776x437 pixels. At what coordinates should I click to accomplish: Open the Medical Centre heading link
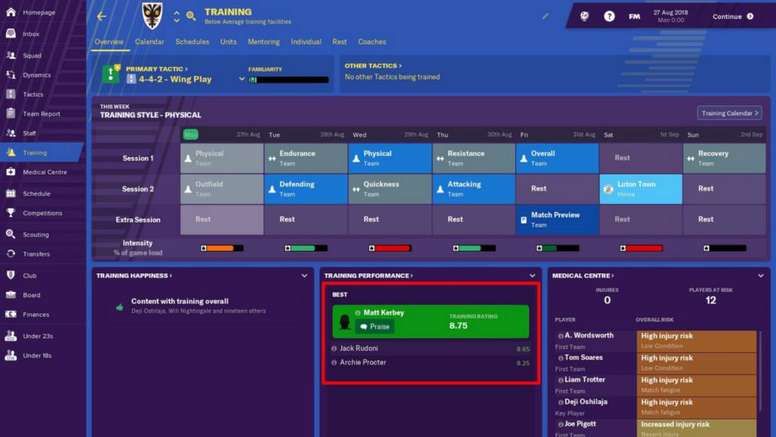[x=583, y=276]
